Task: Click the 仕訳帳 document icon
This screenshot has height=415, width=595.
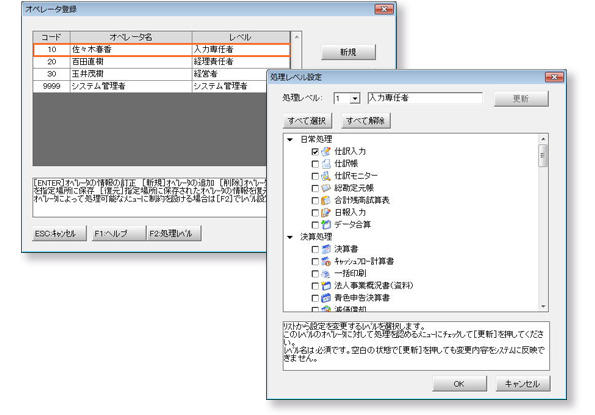Action: click(x=326, y=163)
